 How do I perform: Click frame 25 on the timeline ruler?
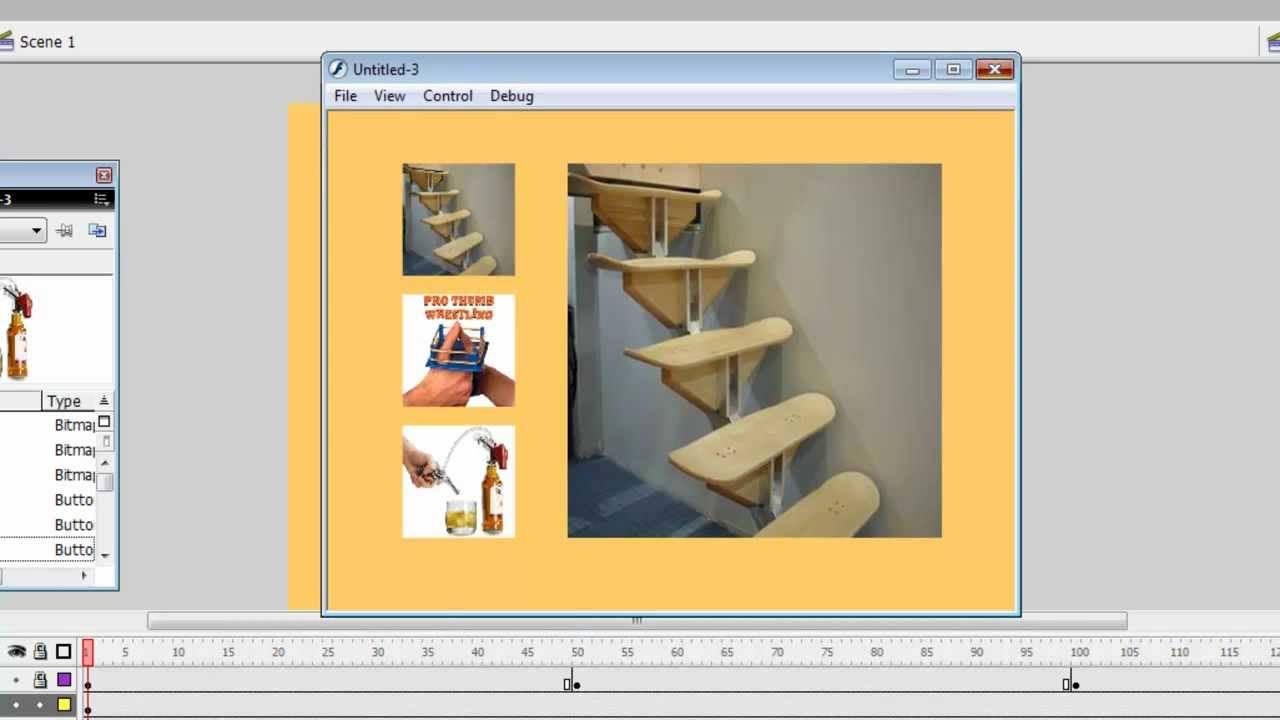328,652
